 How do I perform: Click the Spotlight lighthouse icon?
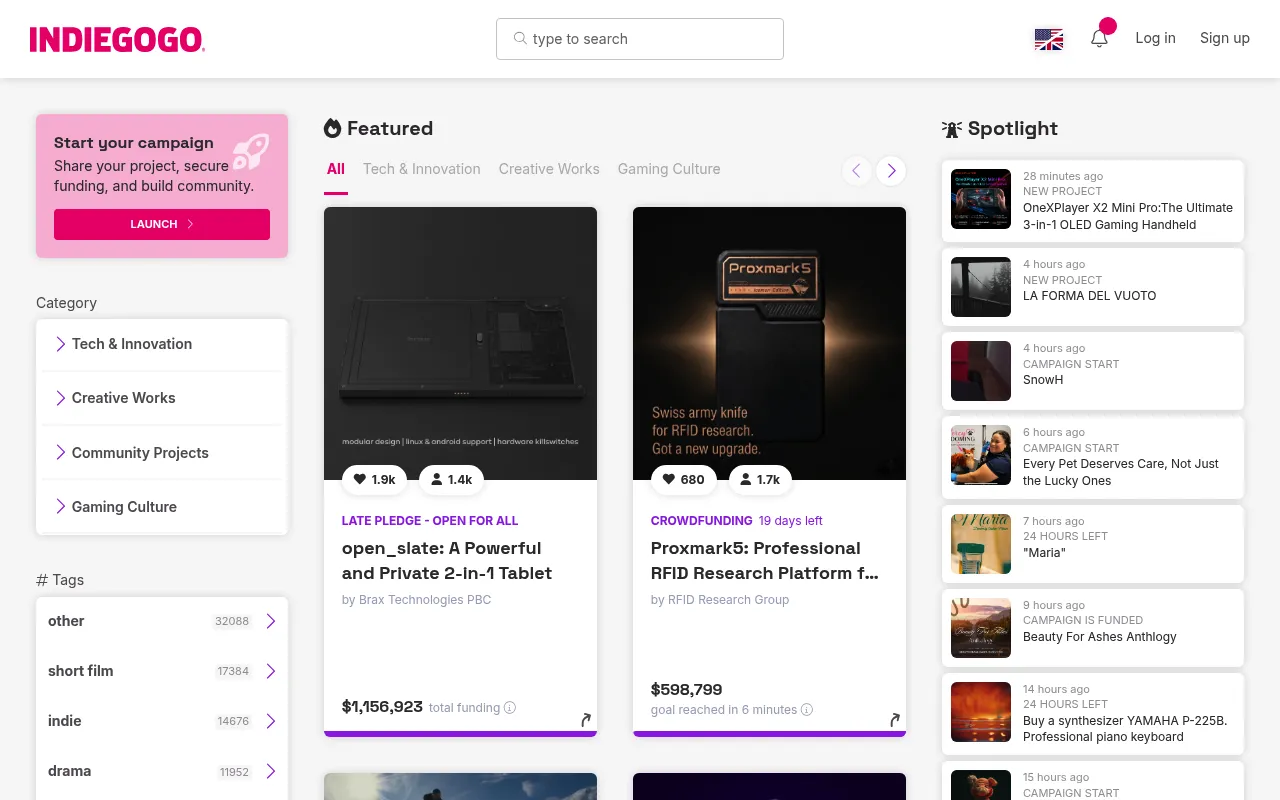pyautogui.click(x=952, y=129)
